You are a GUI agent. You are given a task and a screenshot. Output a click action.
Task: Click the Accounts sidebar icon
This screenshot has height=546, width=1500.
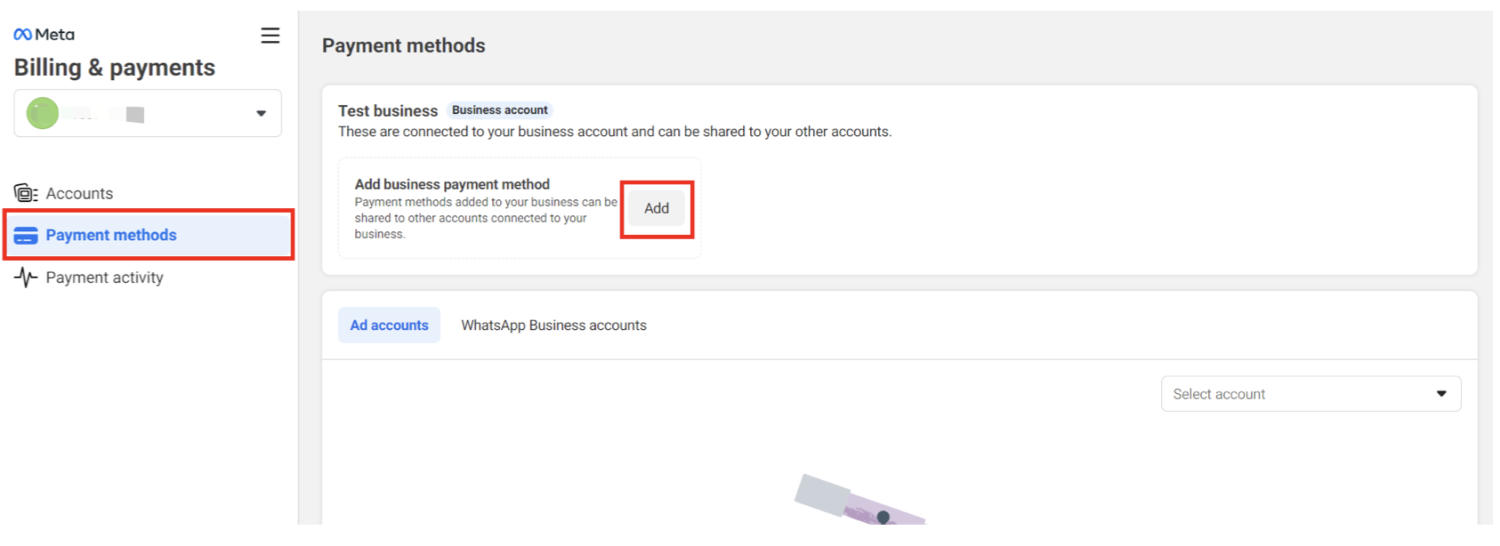[26, 193]
